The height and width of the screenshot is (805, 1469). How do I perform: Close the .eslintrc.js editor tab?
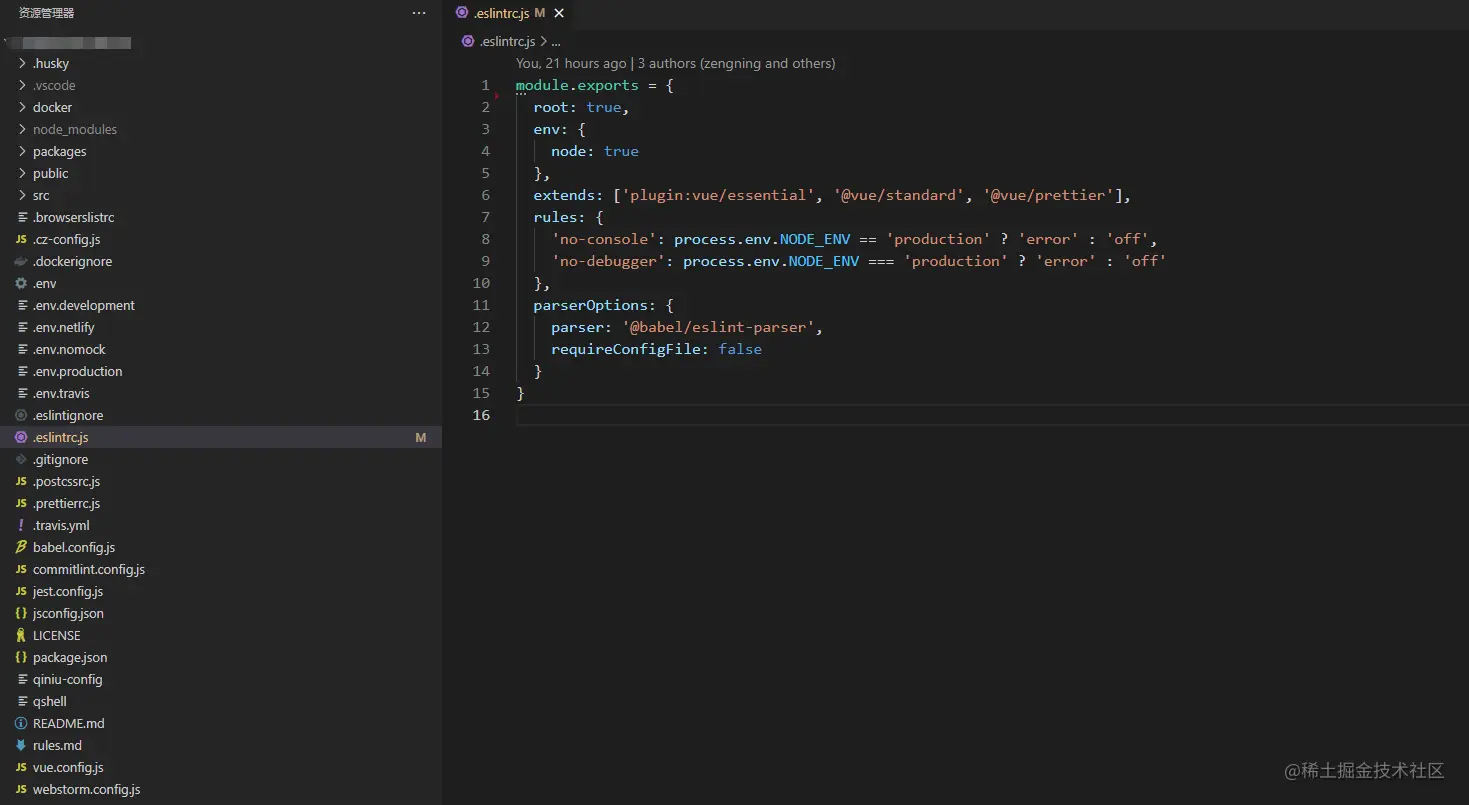pyautogui.click(x=559, y=13)
